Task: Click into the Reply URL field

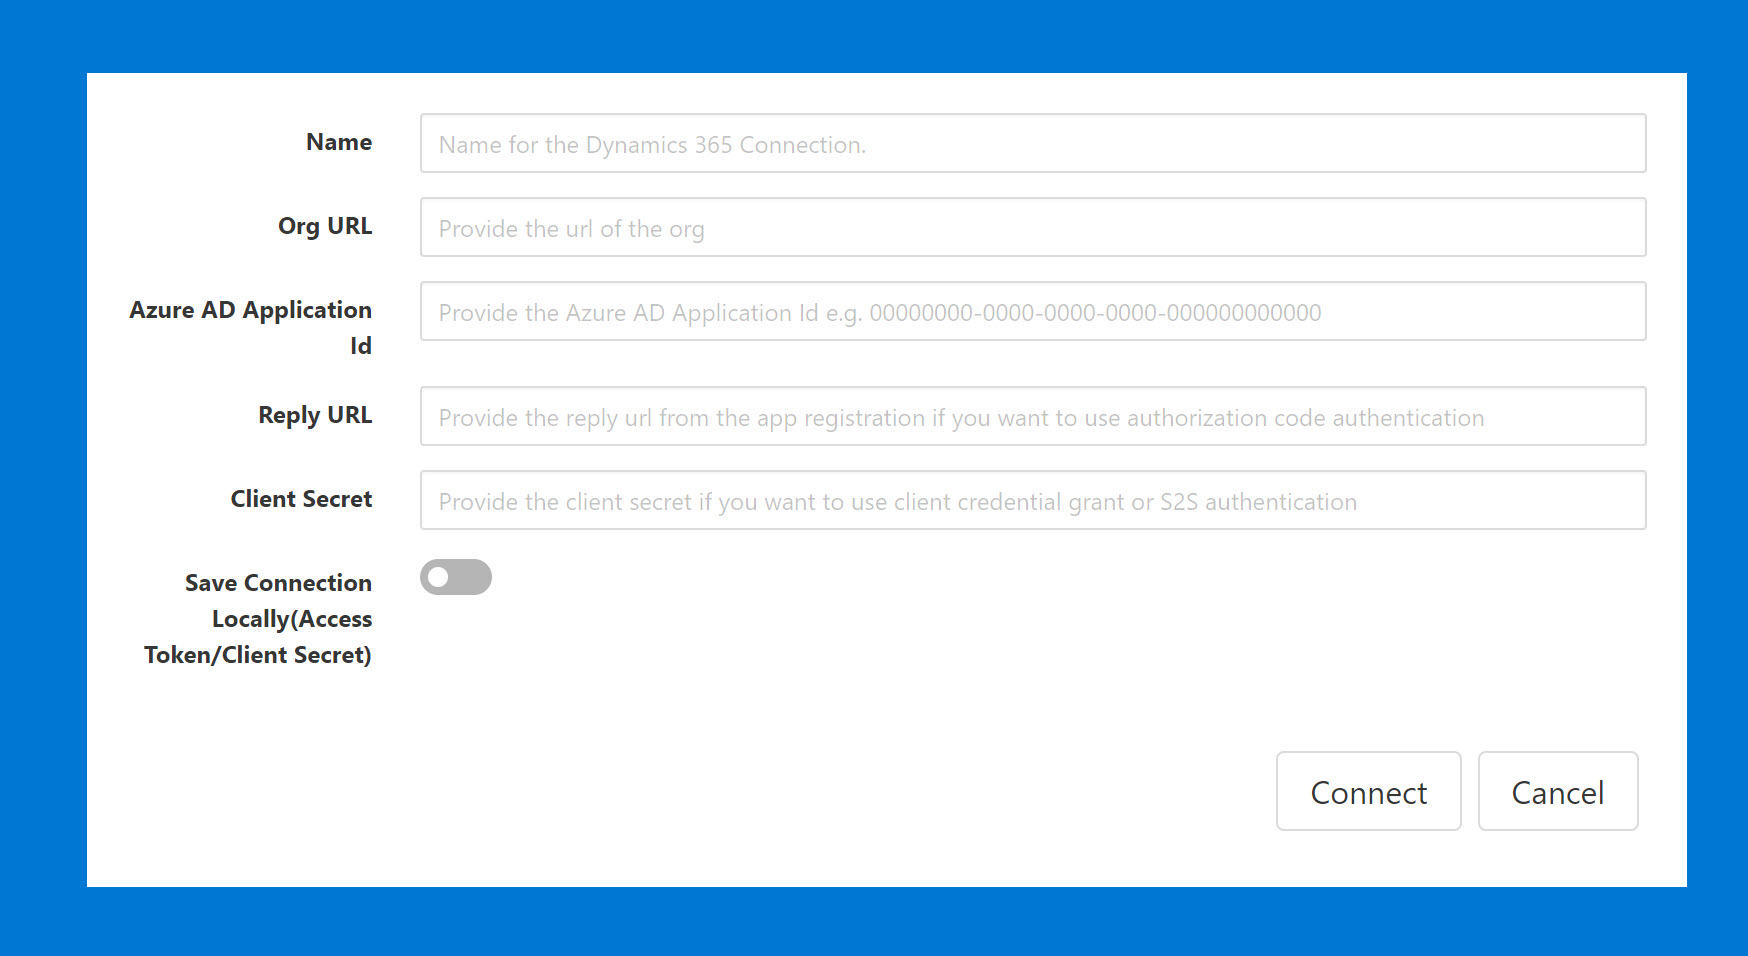Action: [1033, 416]
